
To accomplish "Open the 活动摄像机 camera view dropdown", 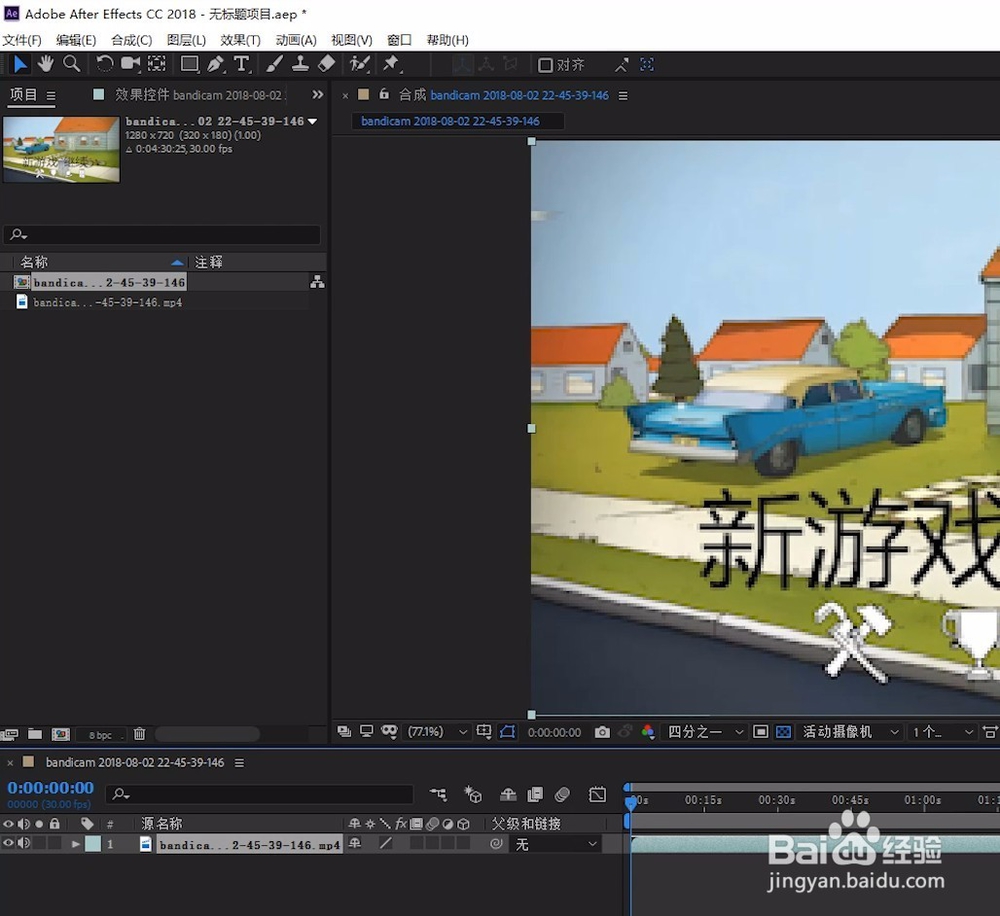I will tap(851, 732).
